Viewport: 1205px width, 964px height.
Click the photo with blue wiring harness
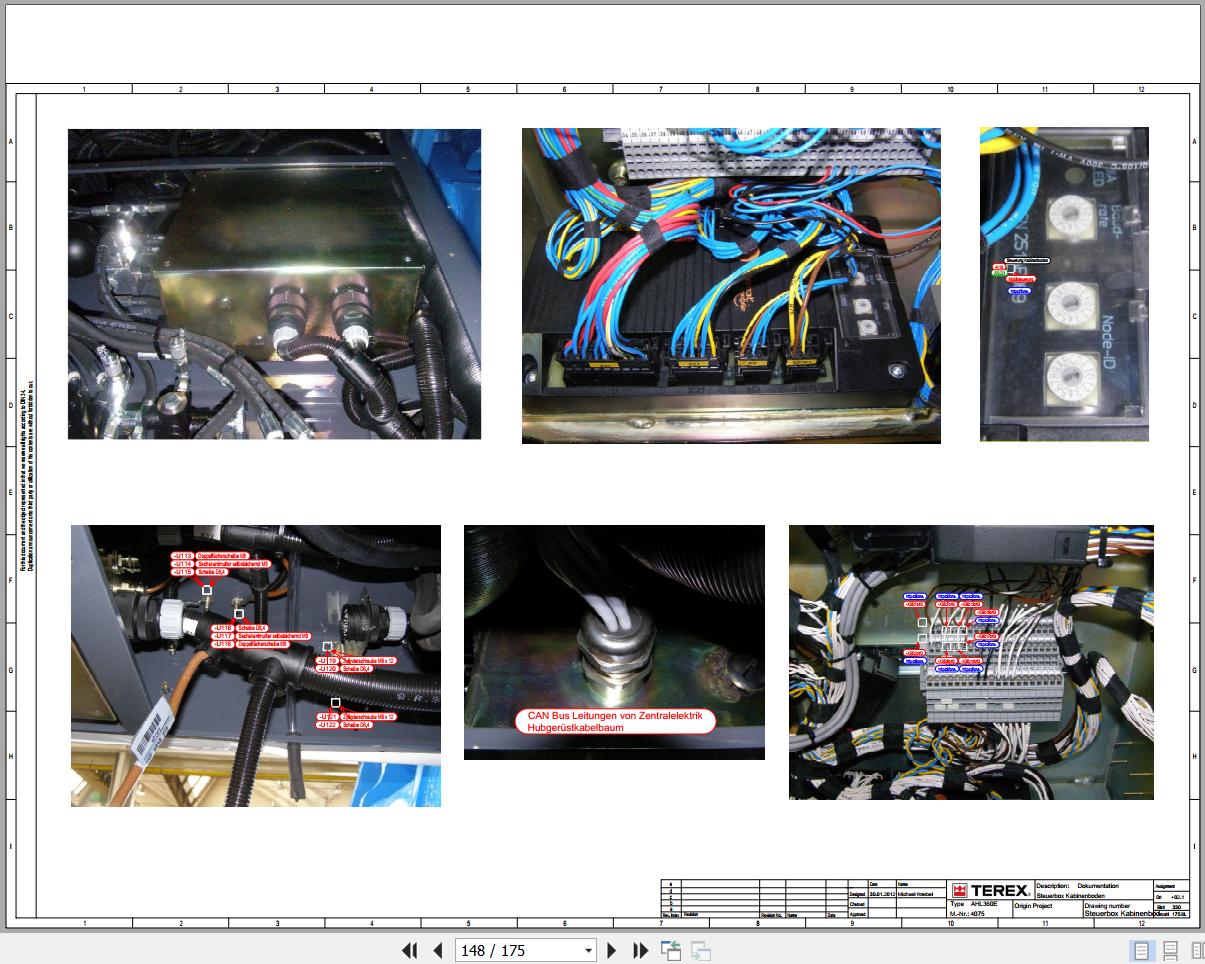pos(731,285)
